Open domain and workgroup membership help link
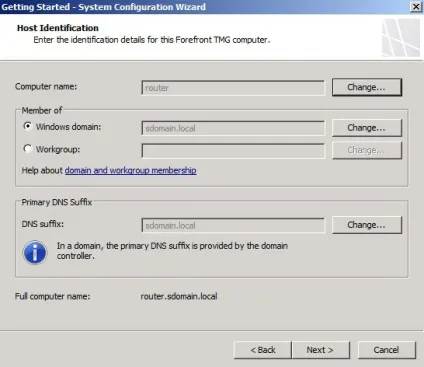Image resolution: width=424 pixels, height=367 pixels. pyautogui.click(x=130, y=170)
